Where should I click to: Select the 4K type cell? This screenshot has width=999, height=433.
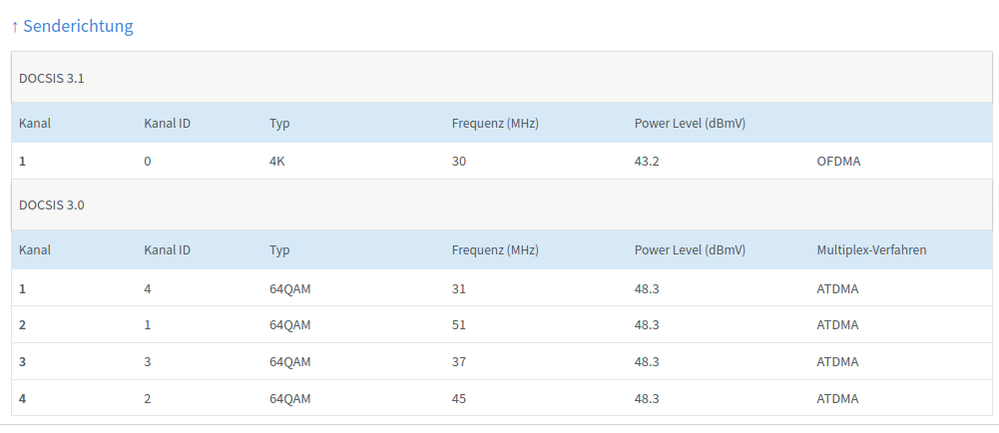pyautogui.click(x=277, y=161)
